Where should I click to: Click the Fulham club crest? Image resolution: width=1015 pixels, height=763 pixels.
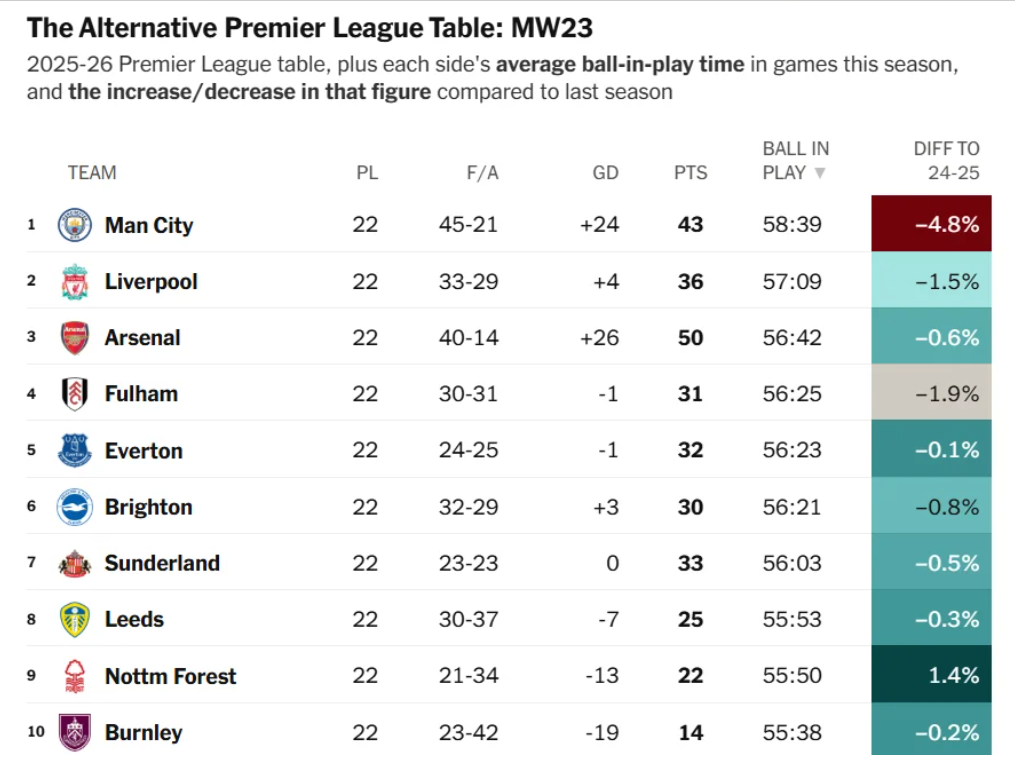pos(74,394)
